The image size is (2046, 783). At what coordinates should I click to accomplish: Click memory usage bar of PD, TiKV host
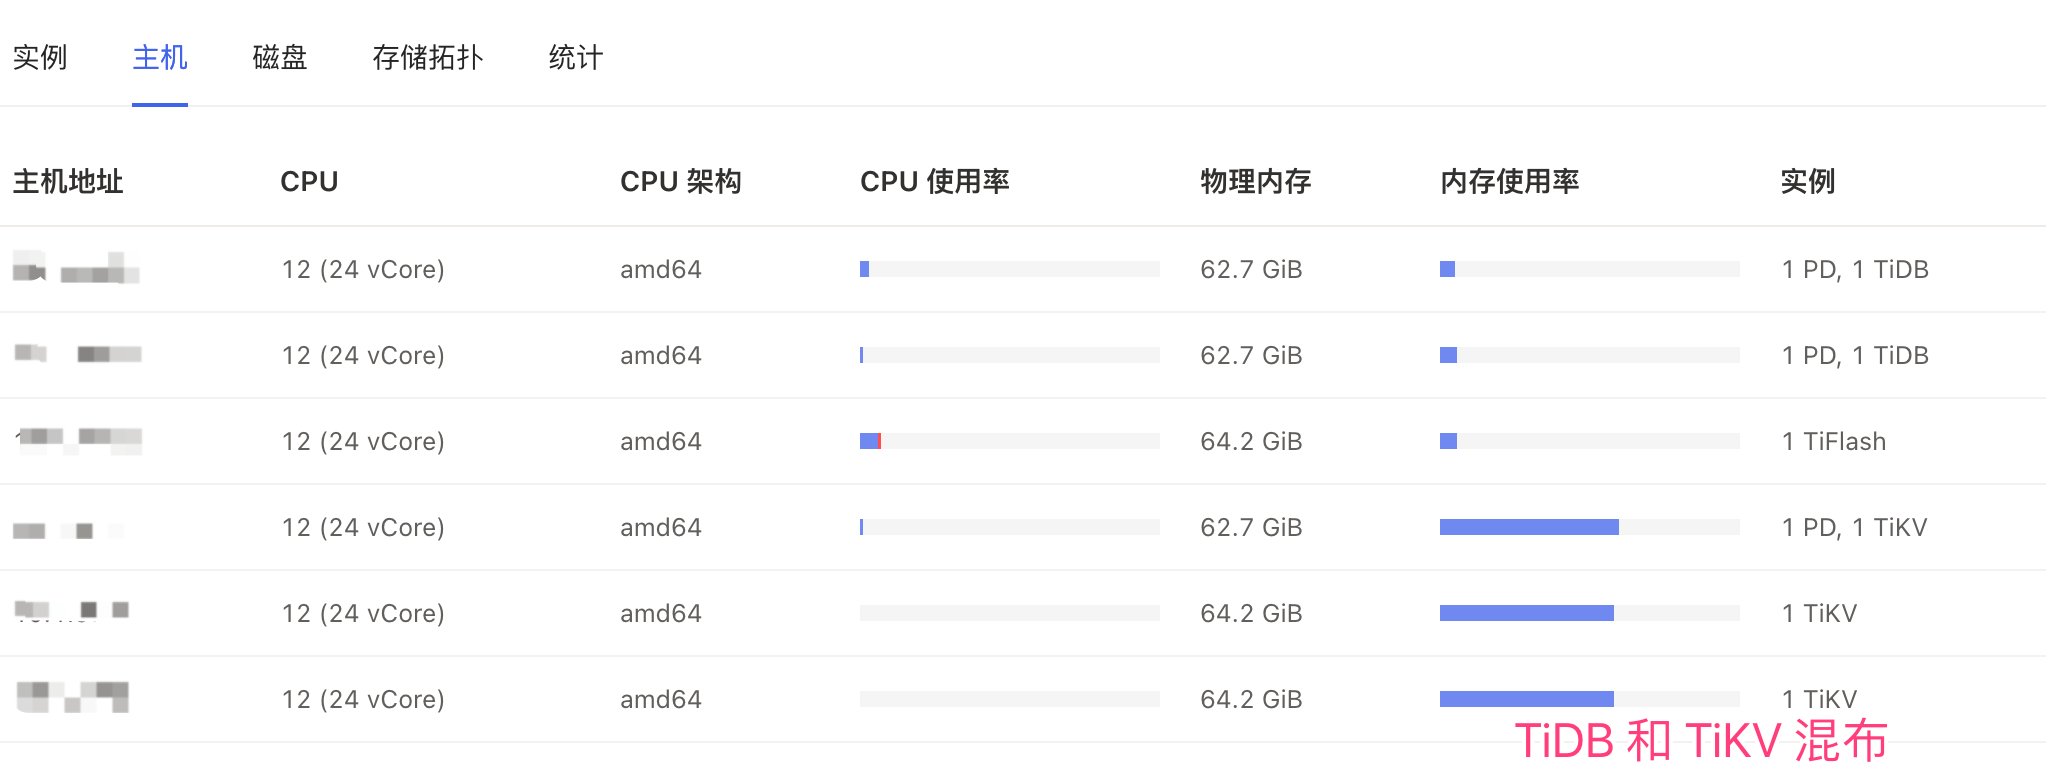[1589, 527]
